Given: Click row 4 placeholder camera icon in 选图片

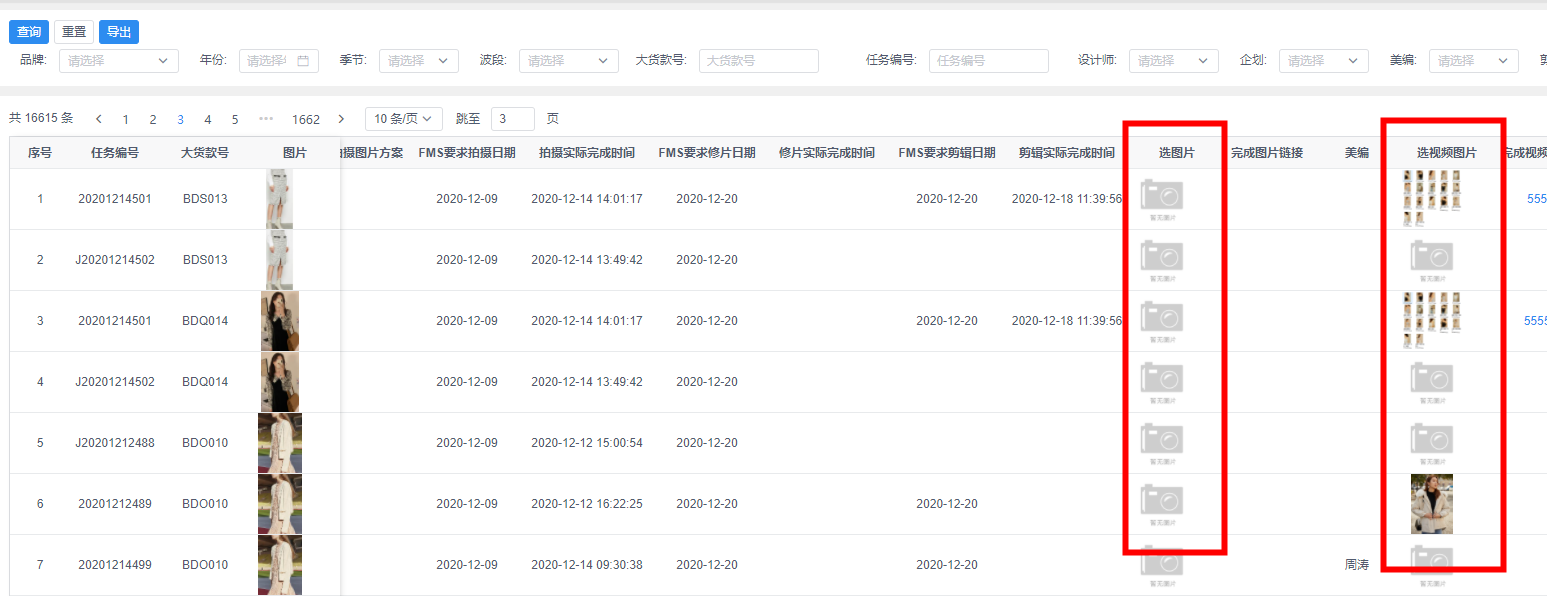Looking at the screenshot, I should click(x=1162, y=379).
